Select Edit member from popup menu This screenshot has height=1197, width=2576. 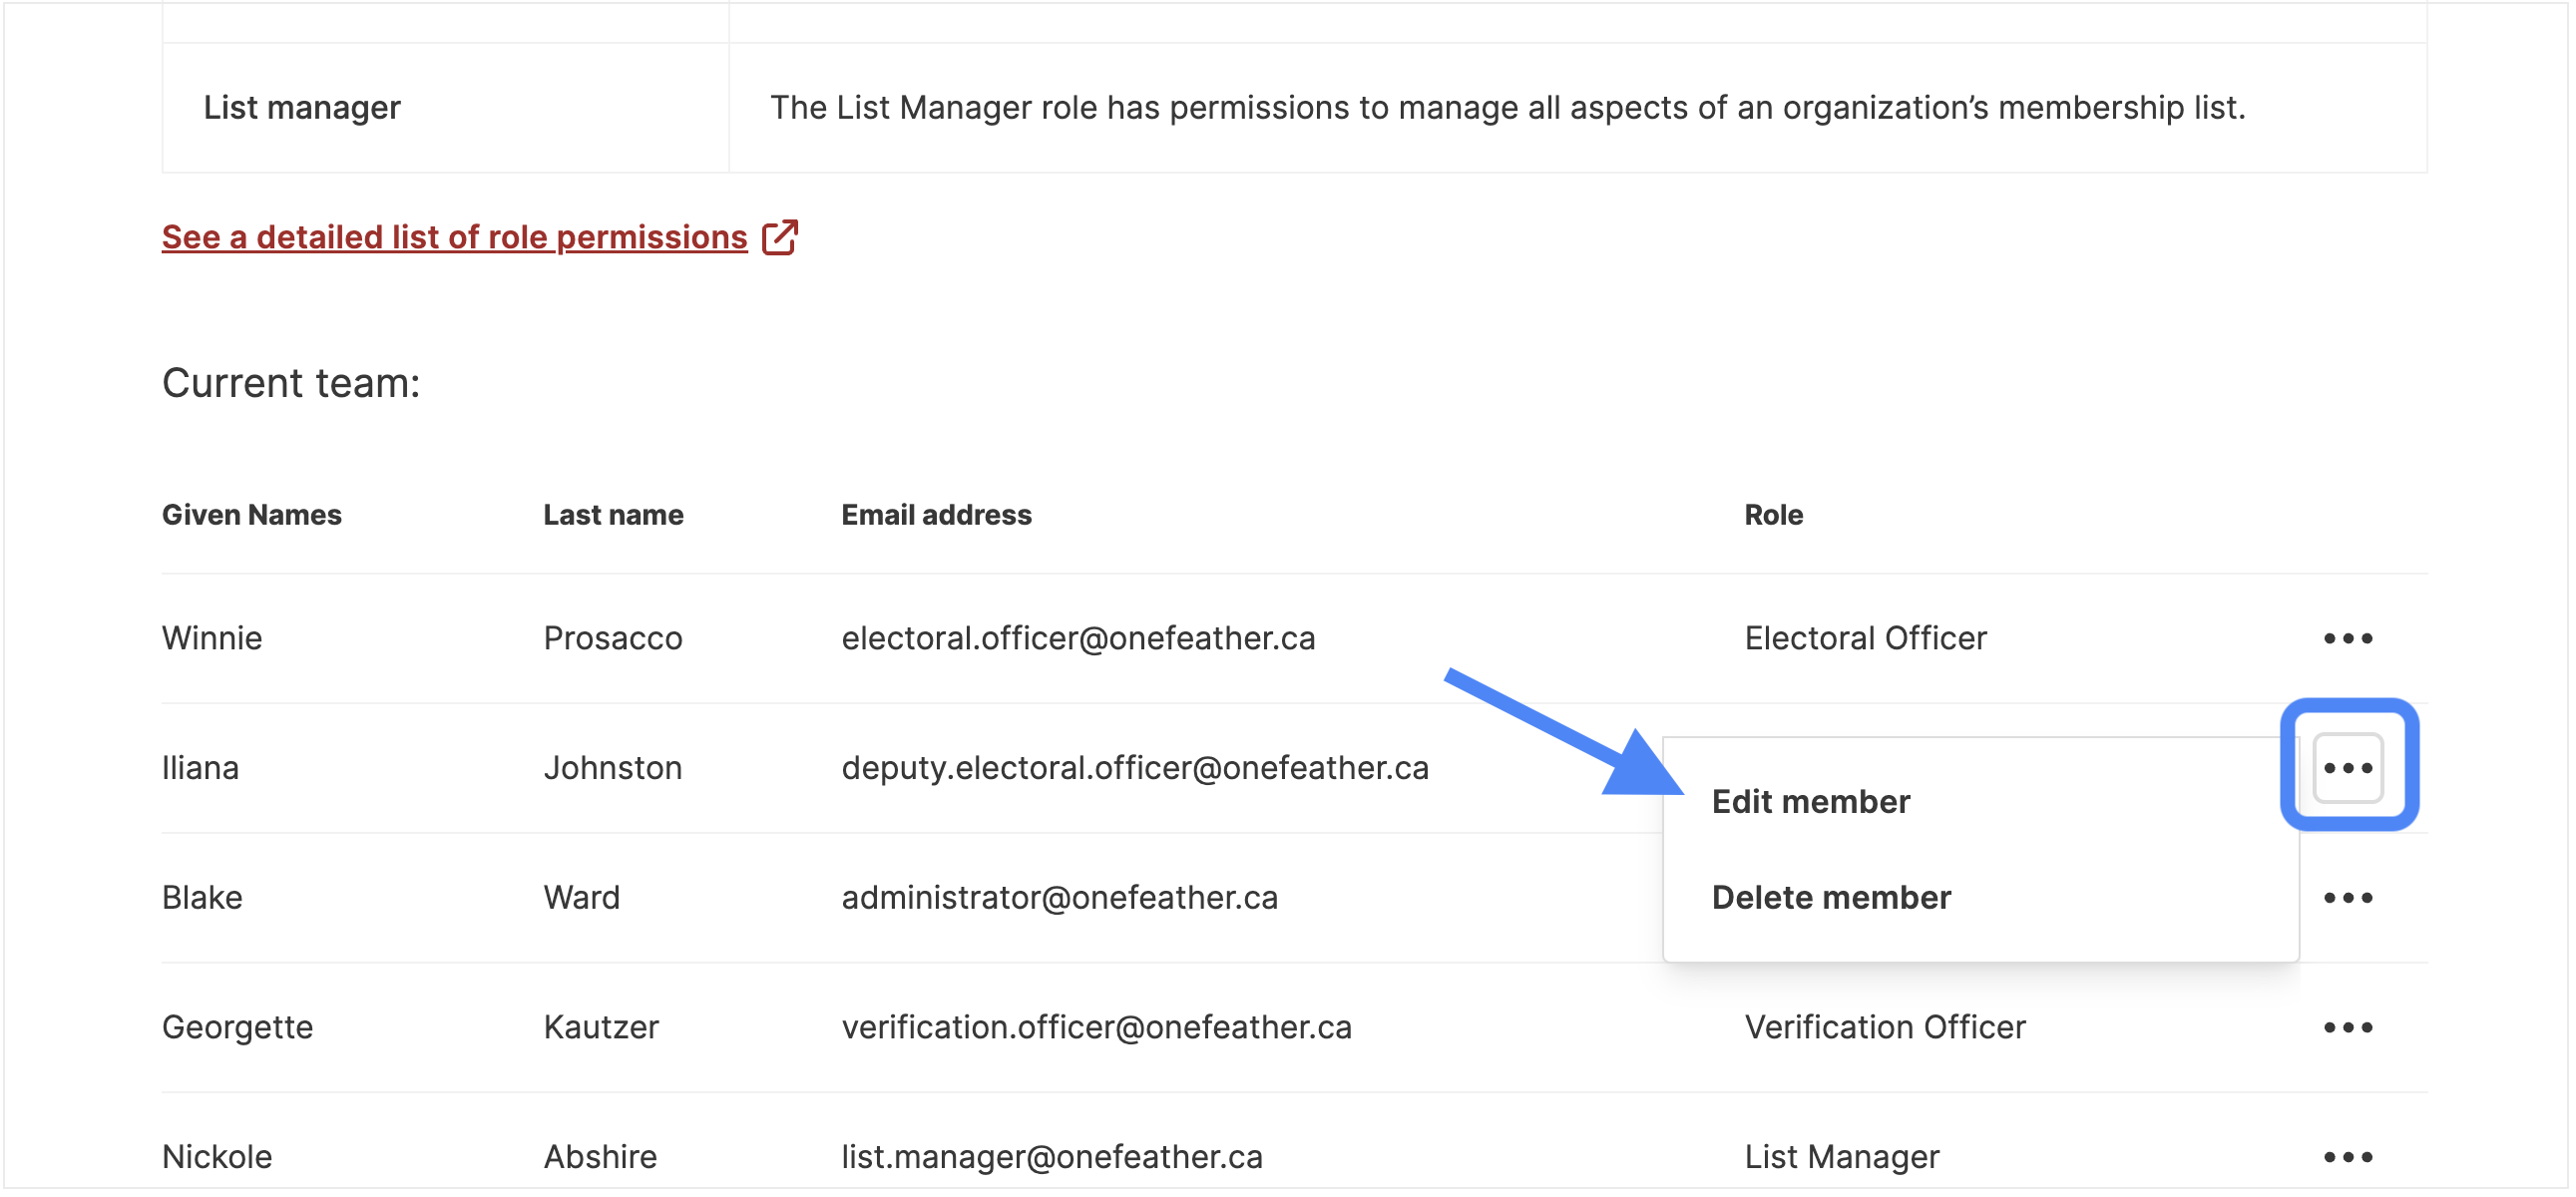pyautogui.click(x=1811, y=802)
